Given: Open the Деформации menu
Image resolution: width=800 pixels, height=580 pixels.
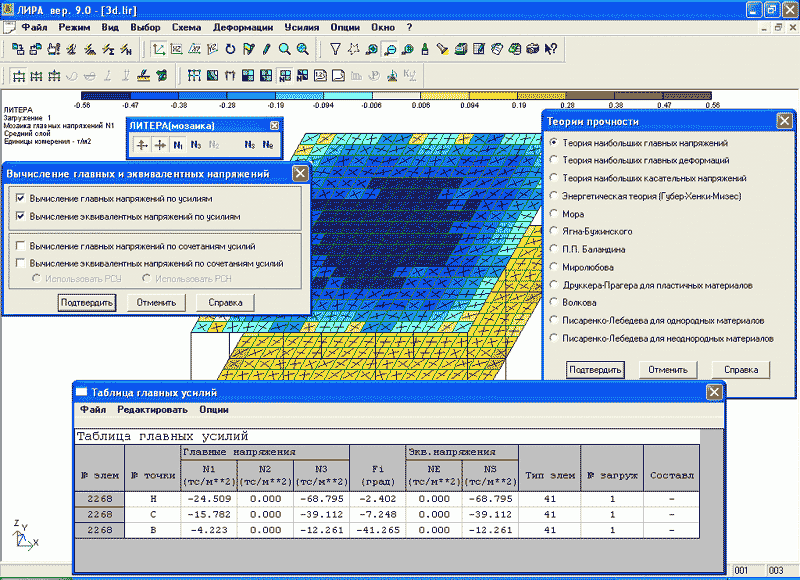Looking at the screenshot, I should [x=242, y=27].
